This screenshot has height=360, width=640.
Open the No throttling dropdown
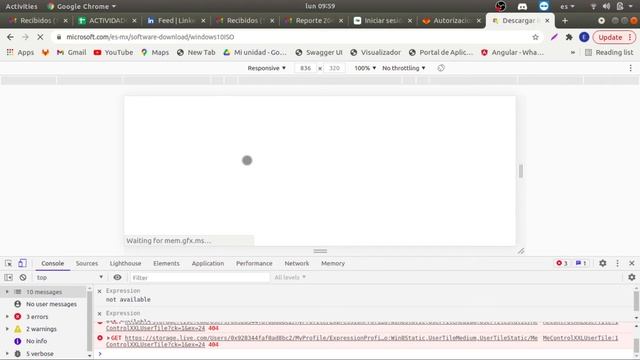click(x=404, y=68)
